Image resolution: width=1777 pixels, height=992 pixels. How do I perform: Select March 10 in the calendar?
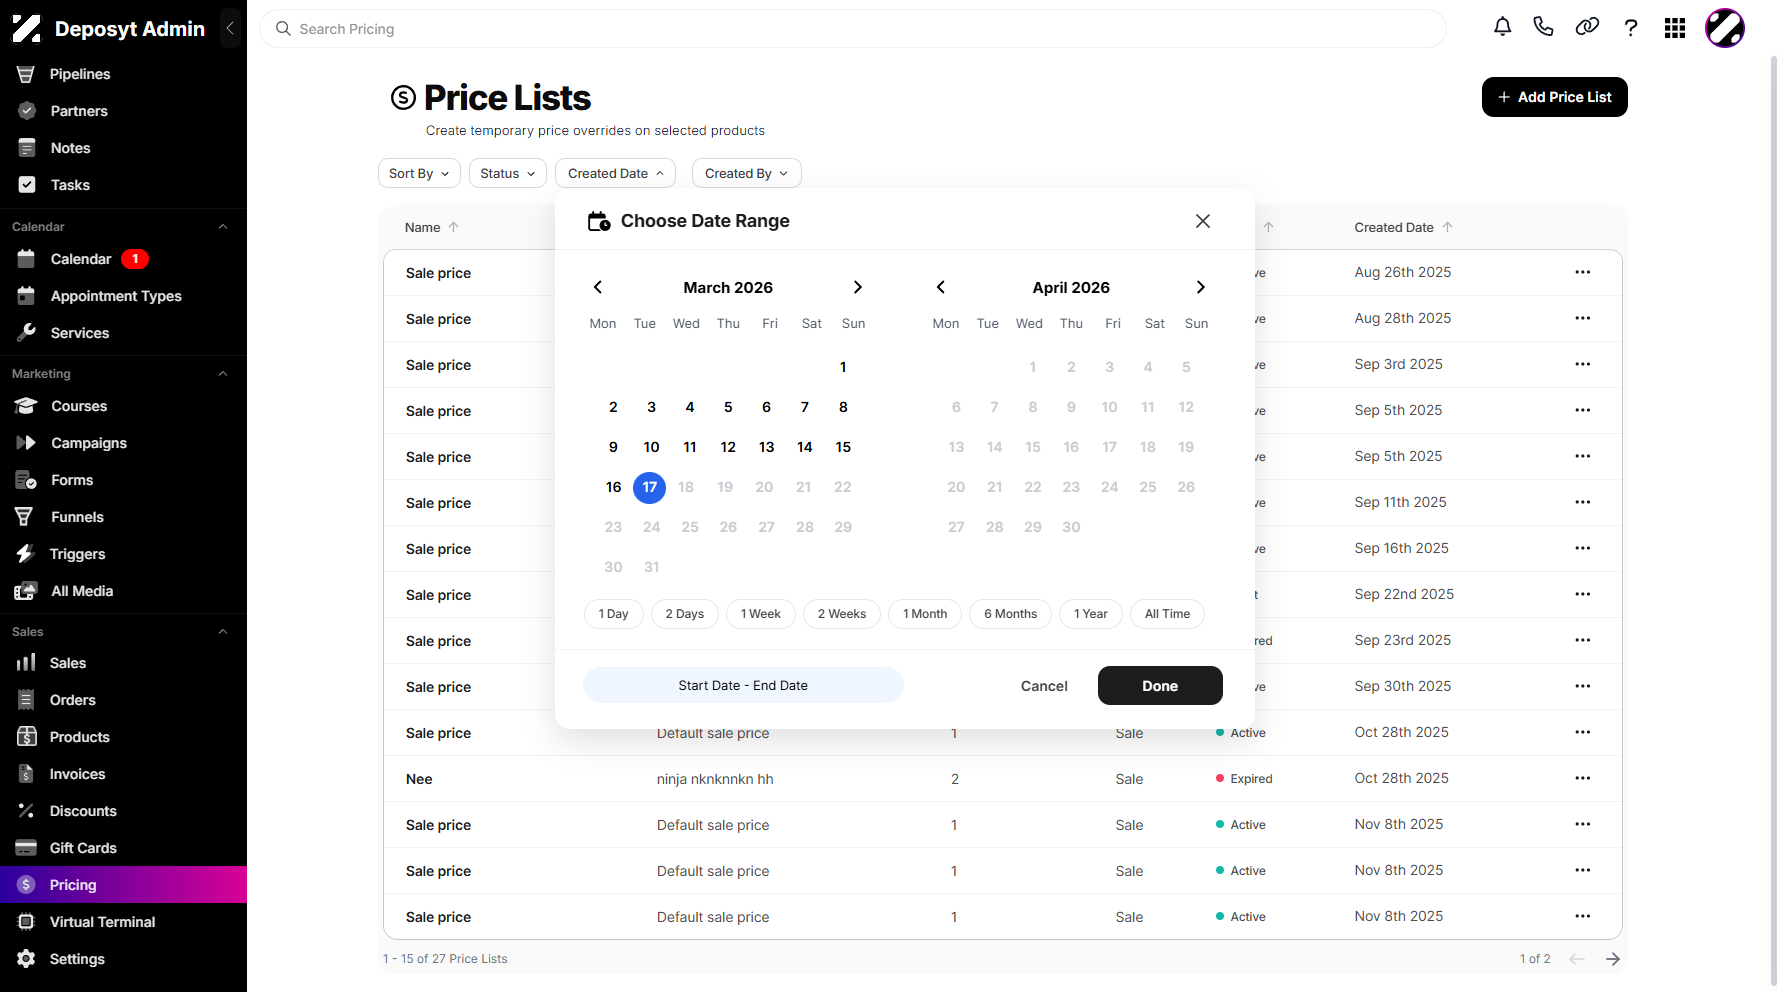point(651,447)
